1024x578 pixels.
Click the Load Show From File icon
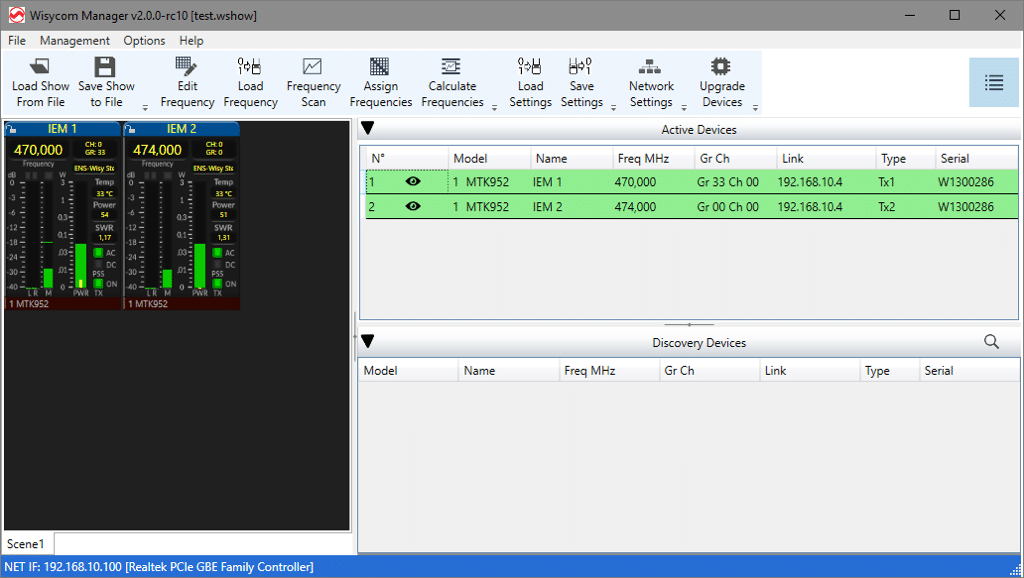[x=40, y=67]
